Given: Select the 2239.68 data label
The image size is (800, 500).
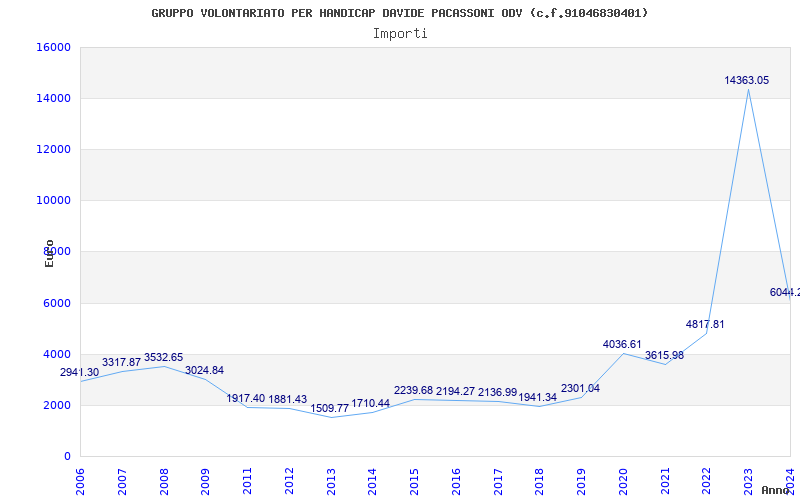Looking at the screenshot, I should 413,390.
